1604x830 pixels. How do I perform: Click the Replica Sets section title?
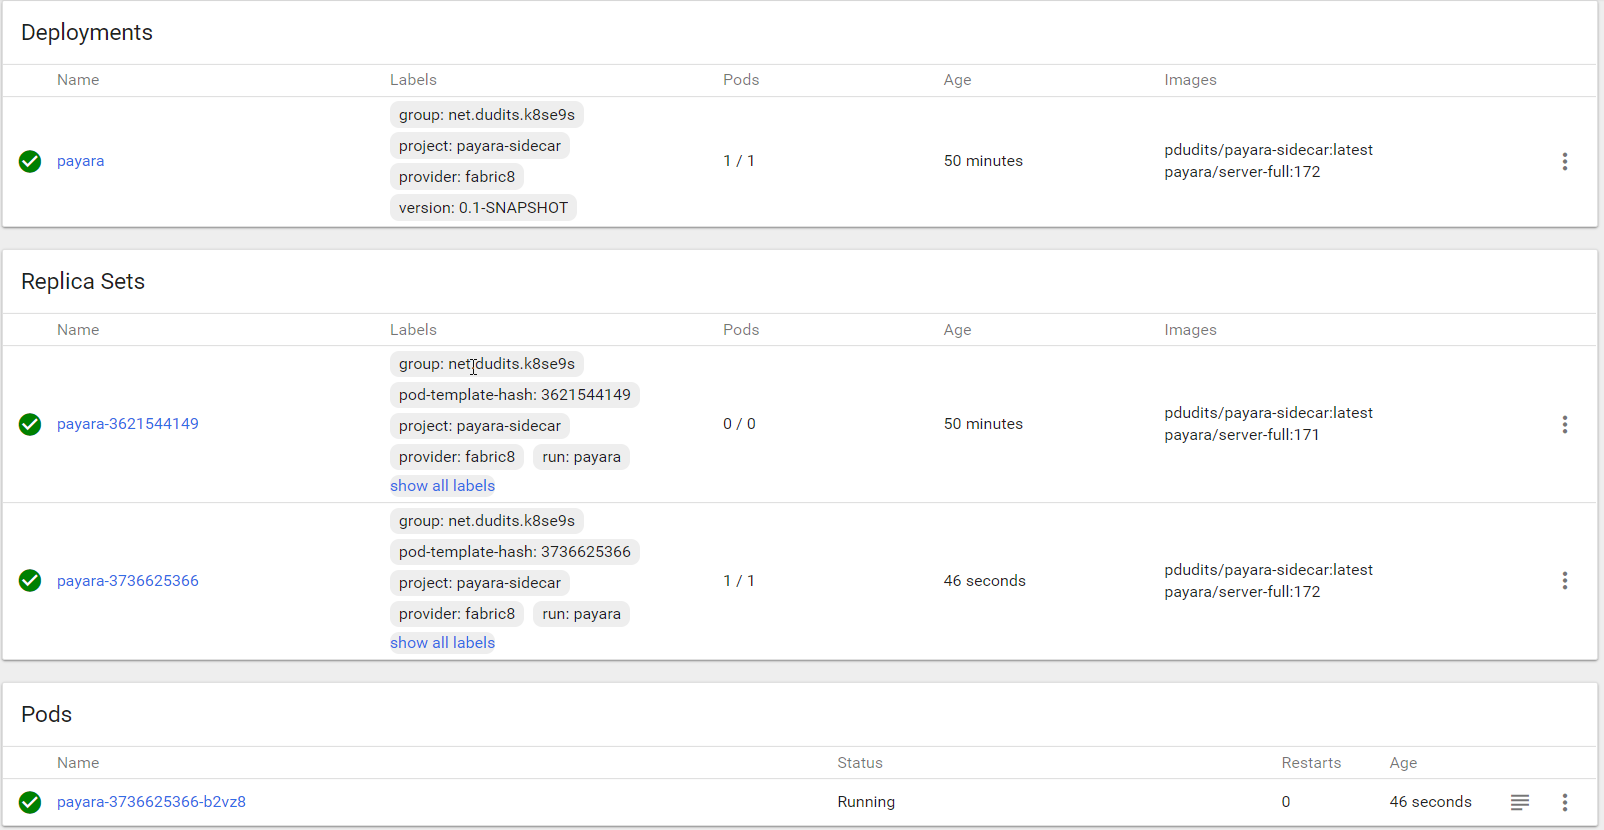[x=83, y=282]
